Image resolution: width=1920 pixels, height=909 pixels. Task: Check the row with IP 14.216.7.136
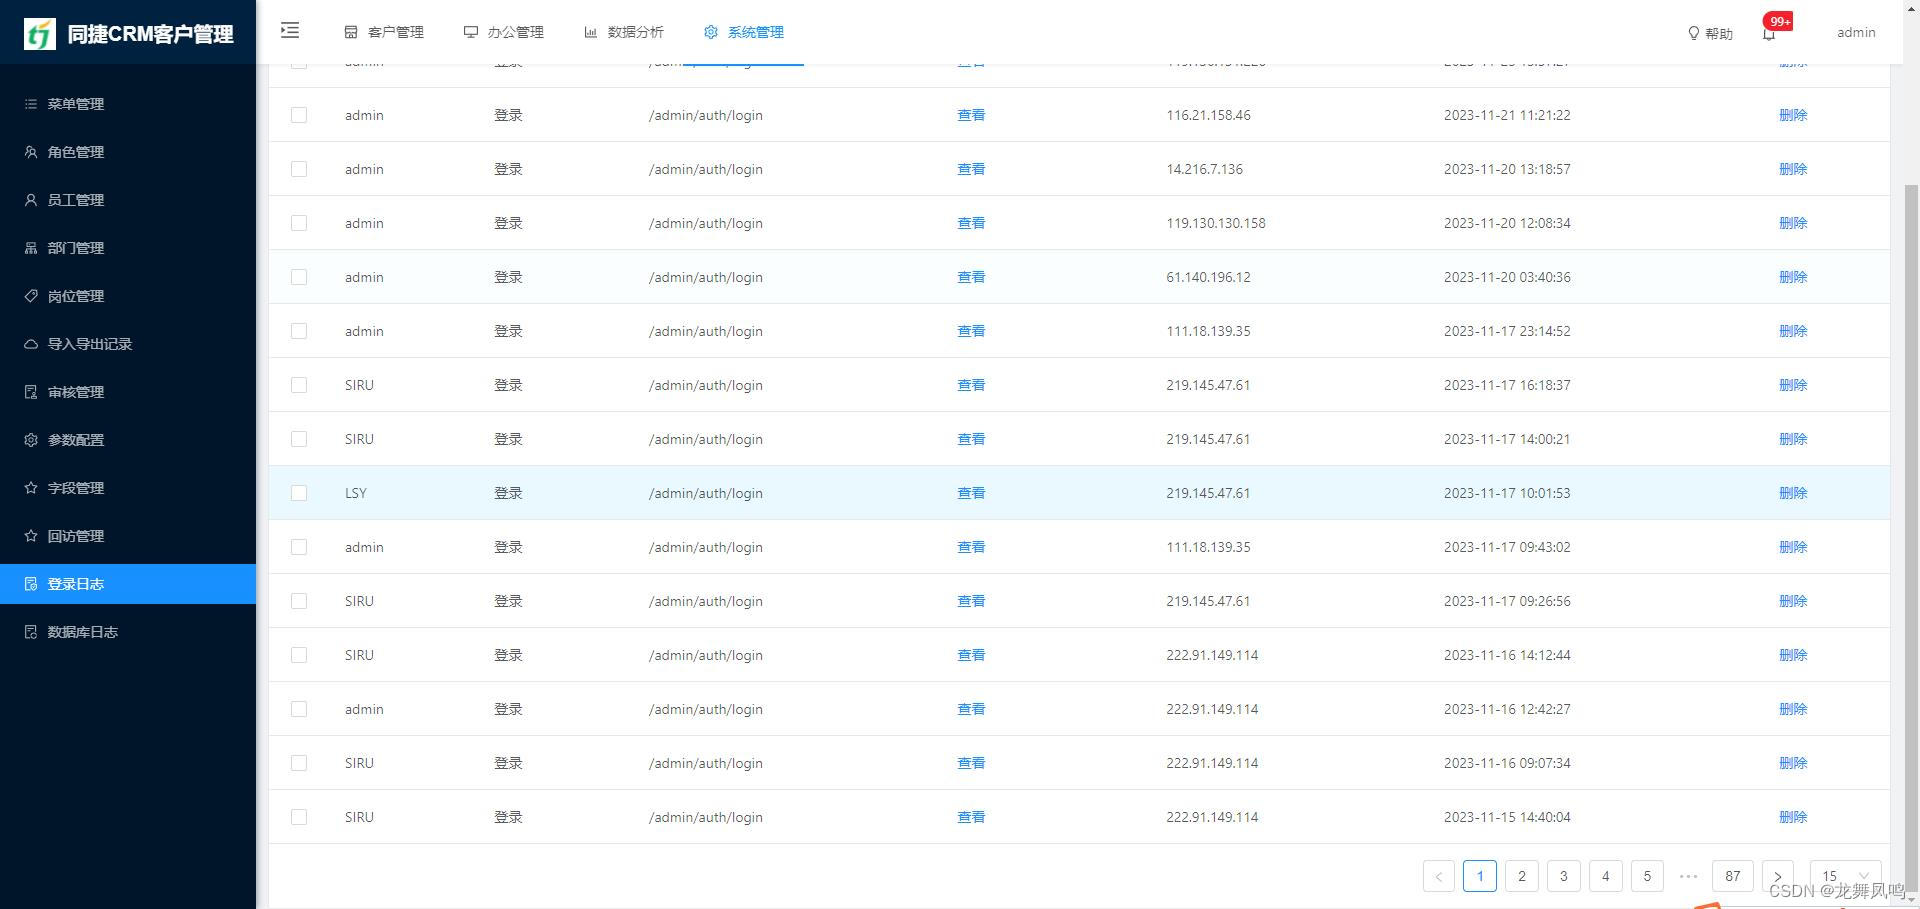point(299,169)
